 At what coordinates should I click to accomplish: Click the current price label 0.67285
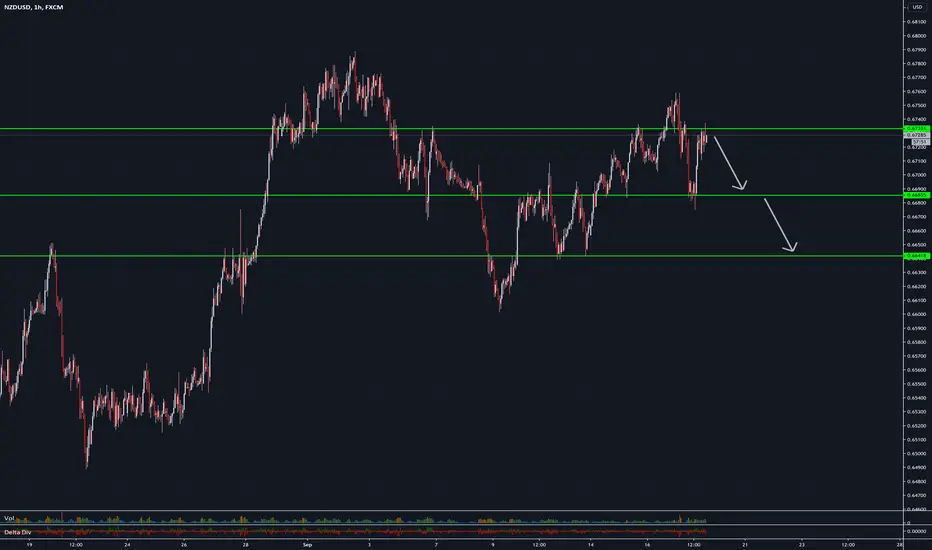click(917, 136)
